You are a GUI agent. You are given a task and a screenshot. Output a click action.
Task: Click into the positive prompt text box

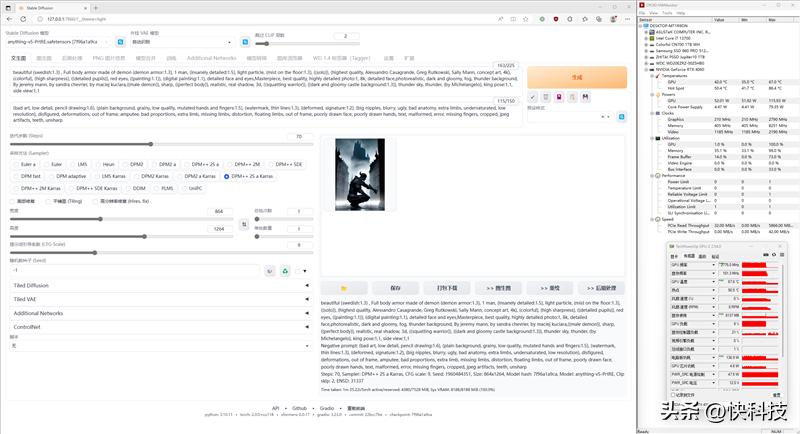pos(264,82)
